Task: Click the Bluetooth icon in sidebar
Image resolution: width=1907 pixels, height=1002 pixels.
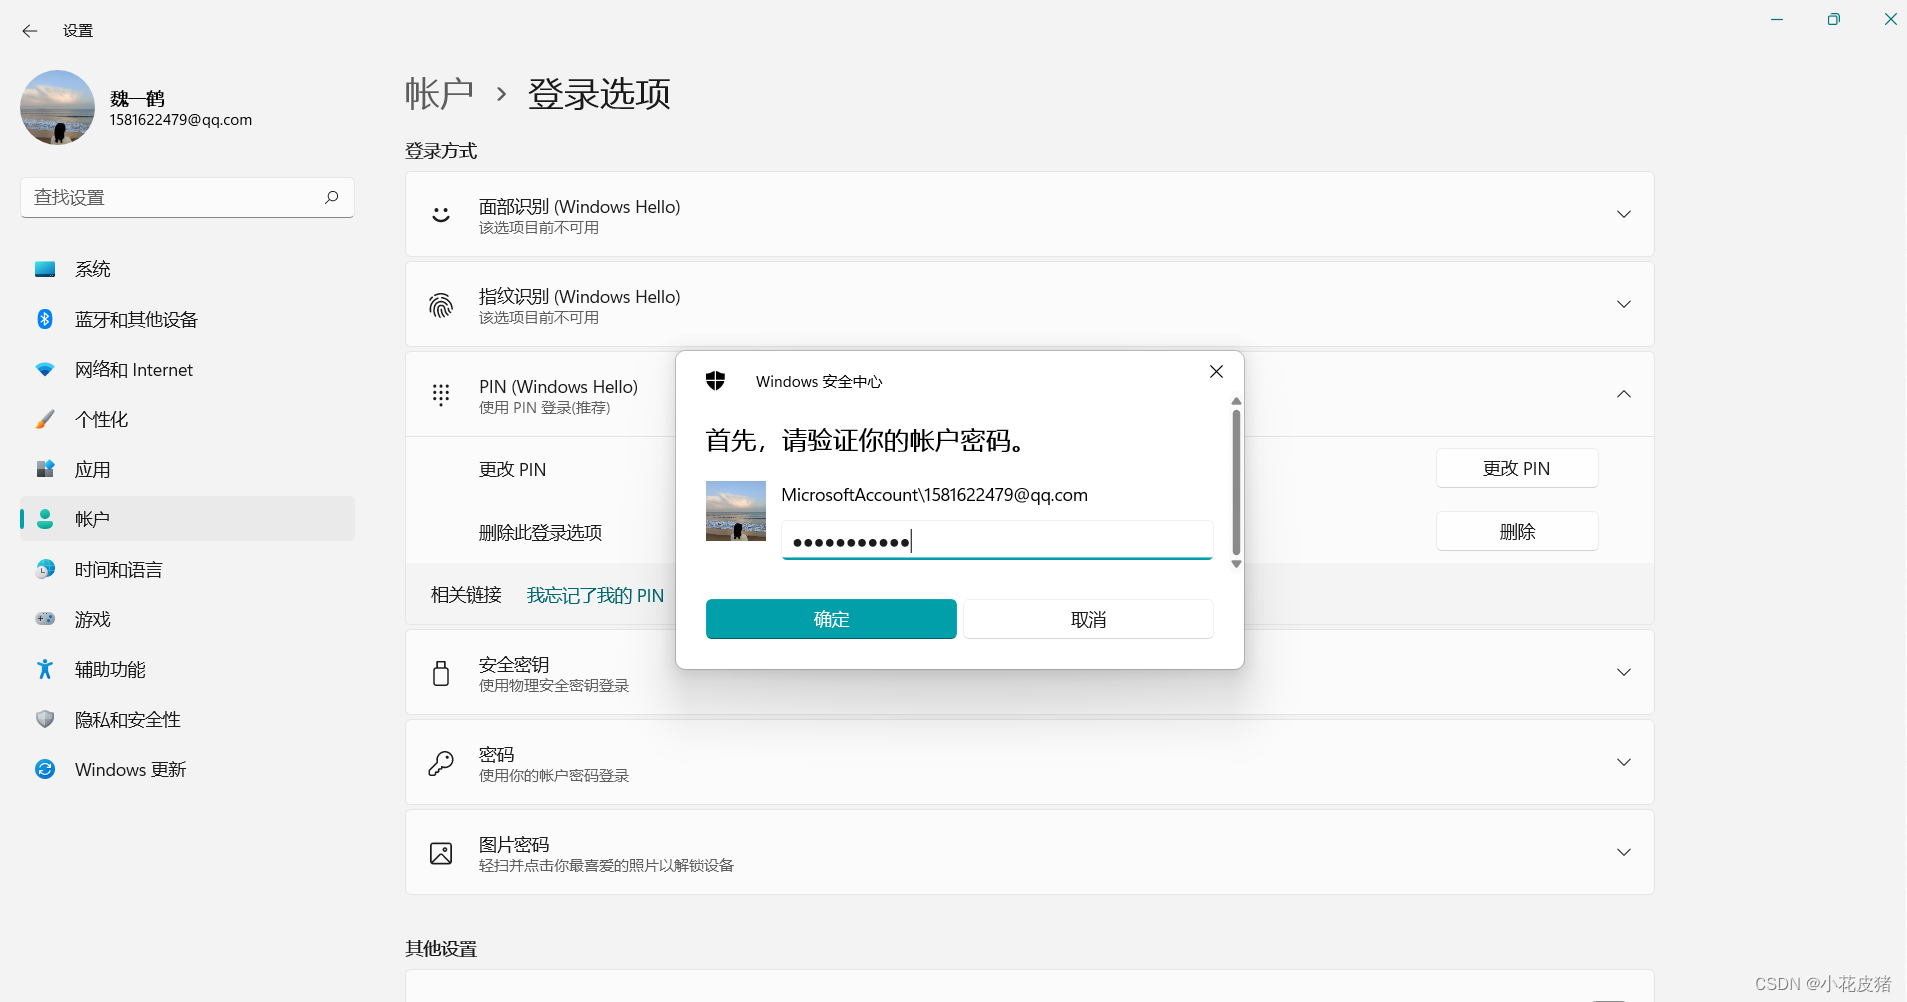Action: (45, 319)
